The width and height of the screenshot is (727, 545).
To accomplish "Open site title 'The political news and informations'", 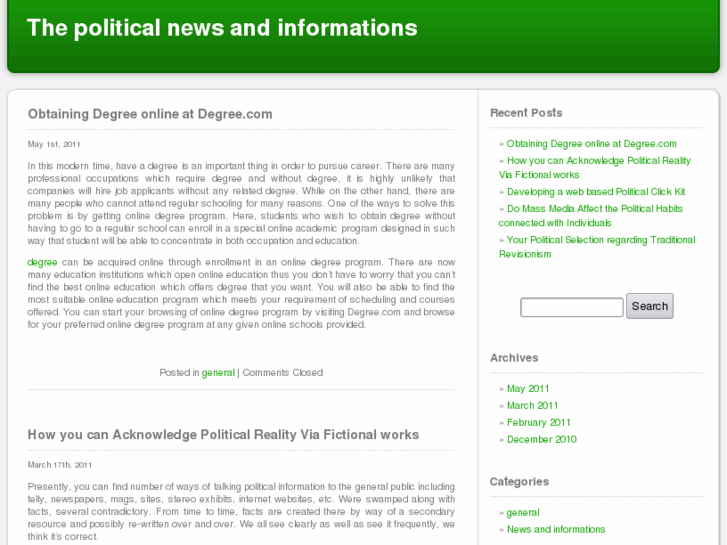I will coord(222,28).
